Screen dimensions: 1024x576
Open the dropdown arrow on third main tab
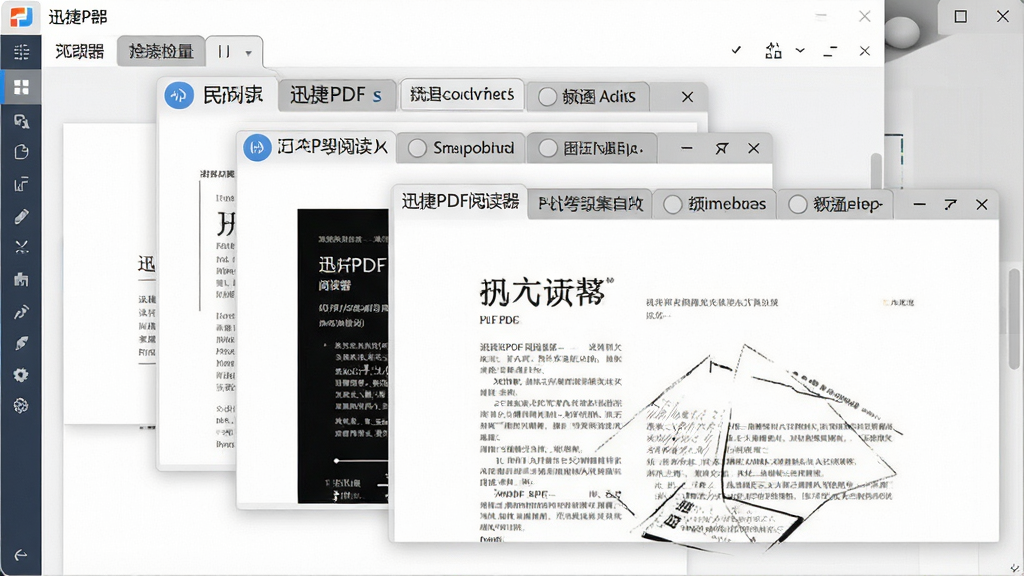pos(248,53)
